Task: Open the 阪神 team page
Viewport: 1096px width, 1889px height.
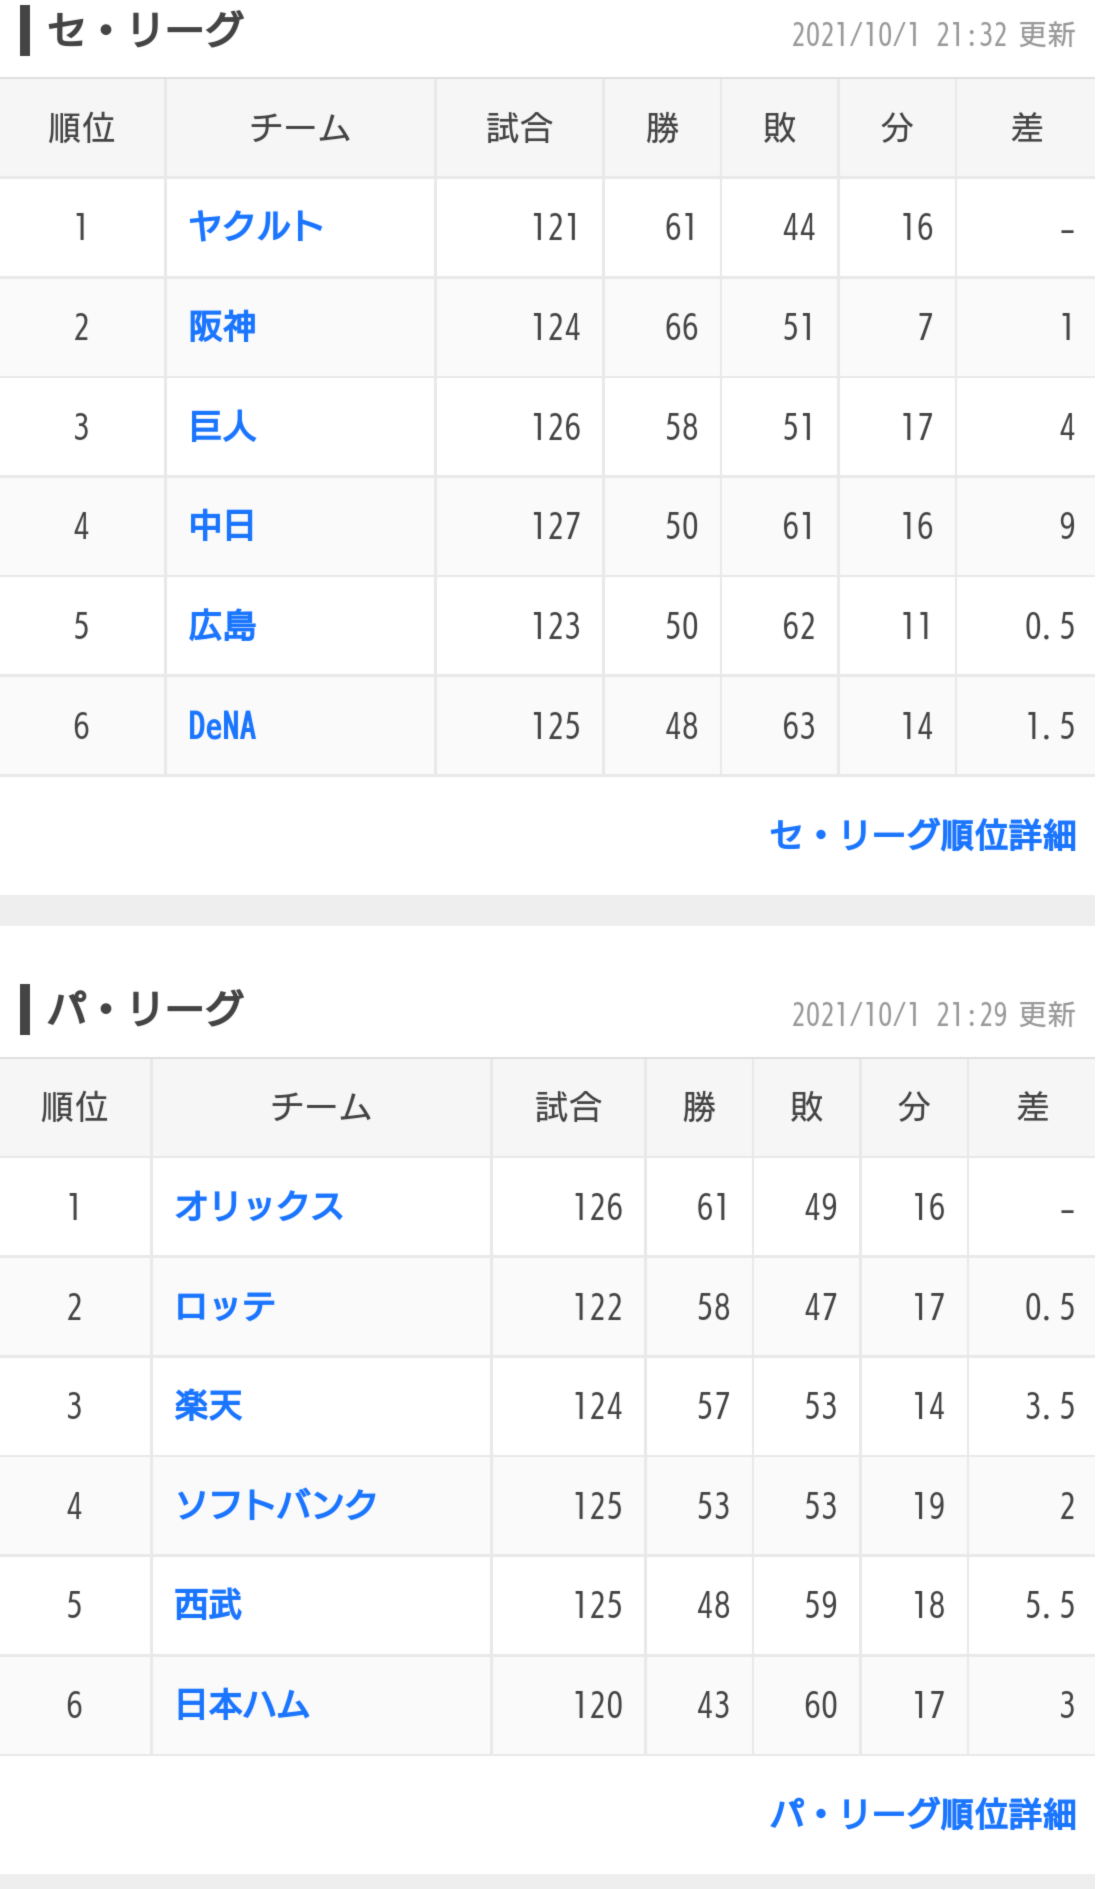Action: point(223,327)
